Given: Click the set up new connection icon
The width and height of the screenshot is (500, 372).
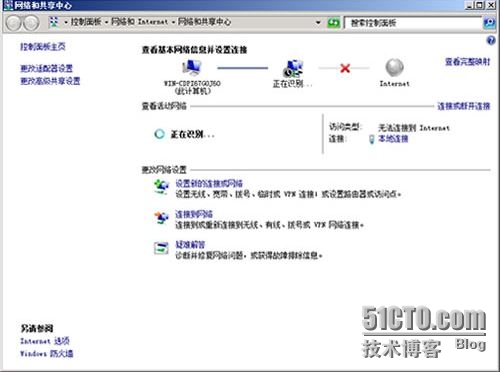Looking at the screenshot, I should (x=161, y=187).
